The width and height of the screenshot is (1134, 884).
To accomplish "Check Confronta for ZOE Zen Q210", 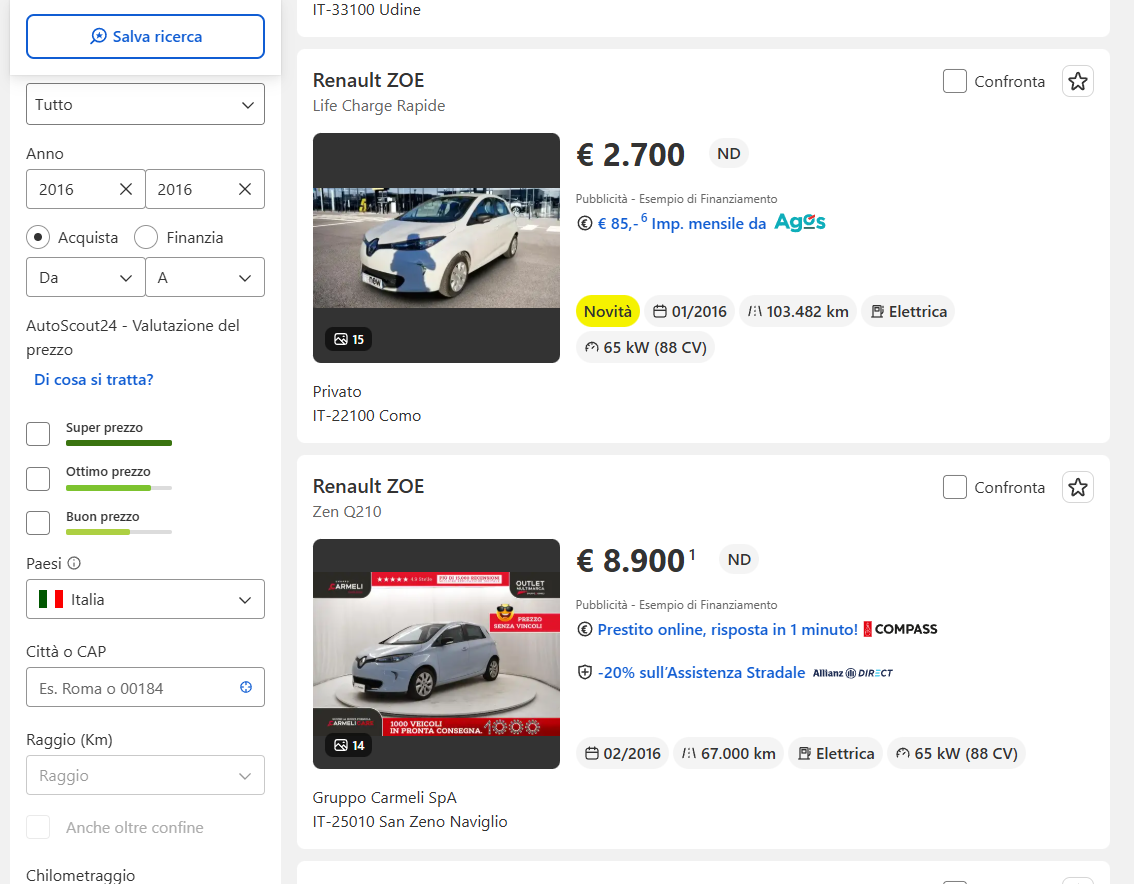I will pyautogui.click(x=955, y=487).
